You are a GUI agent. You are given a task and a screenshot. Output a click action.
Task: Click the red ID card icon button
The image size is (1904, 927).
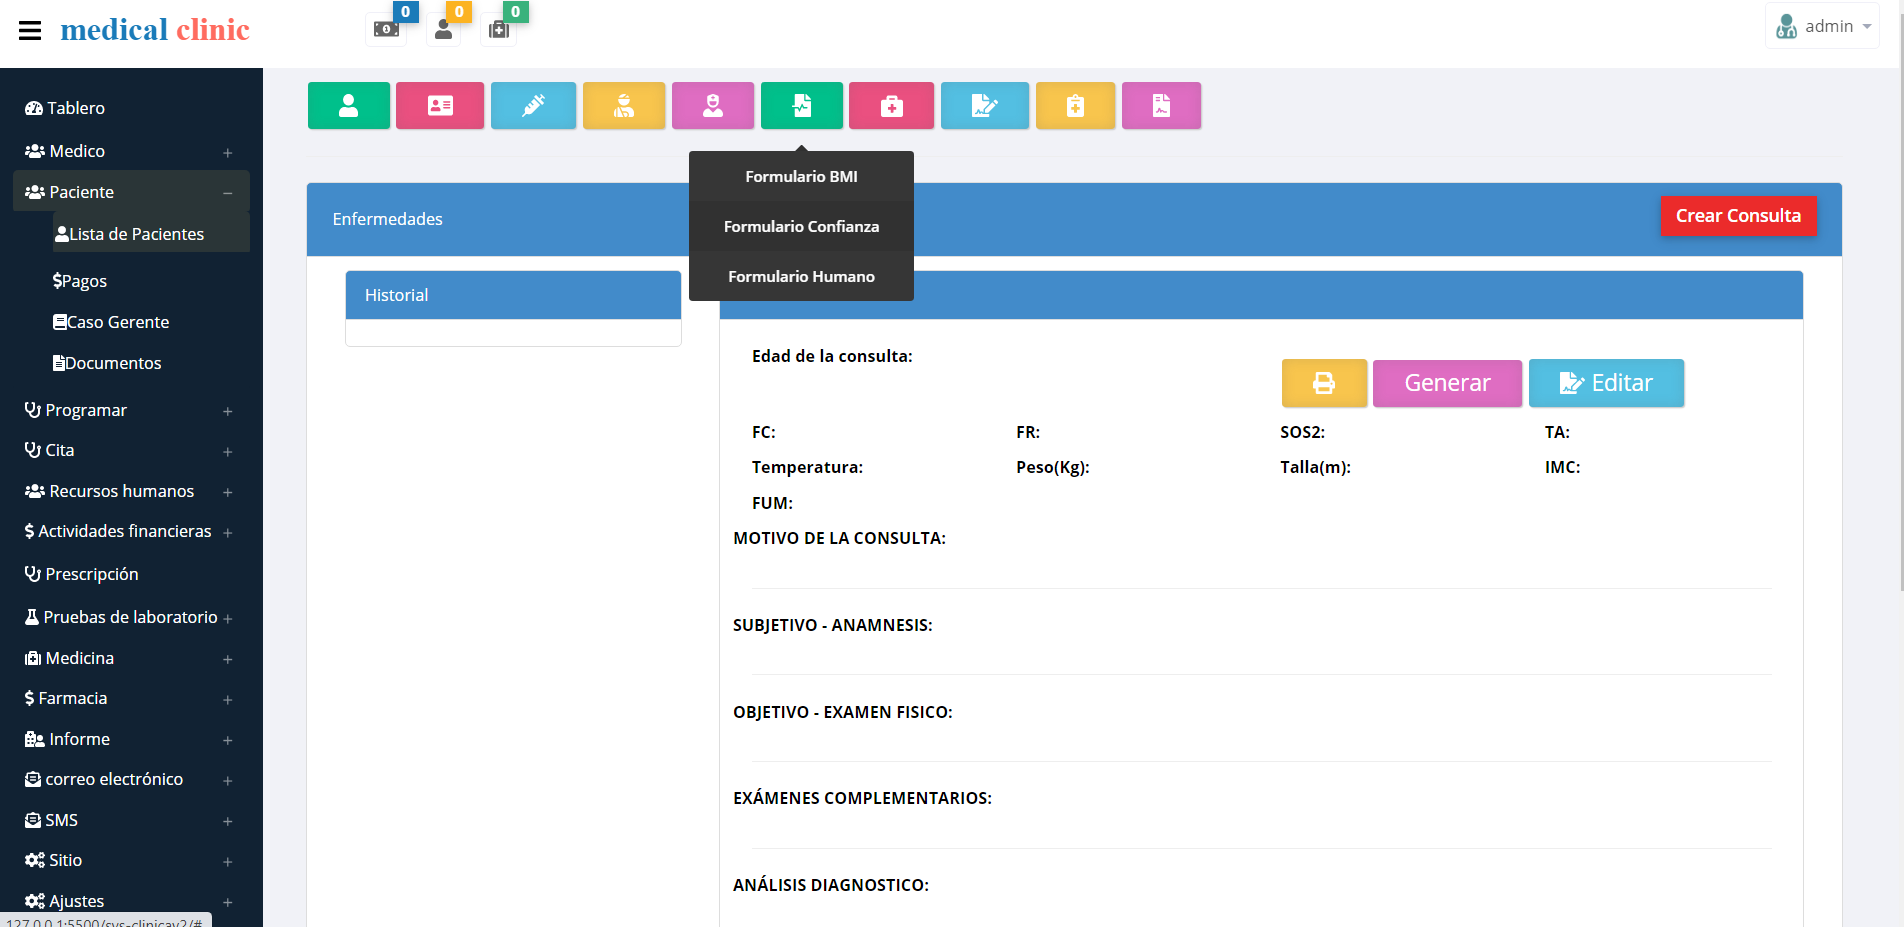tap(440, 106)
